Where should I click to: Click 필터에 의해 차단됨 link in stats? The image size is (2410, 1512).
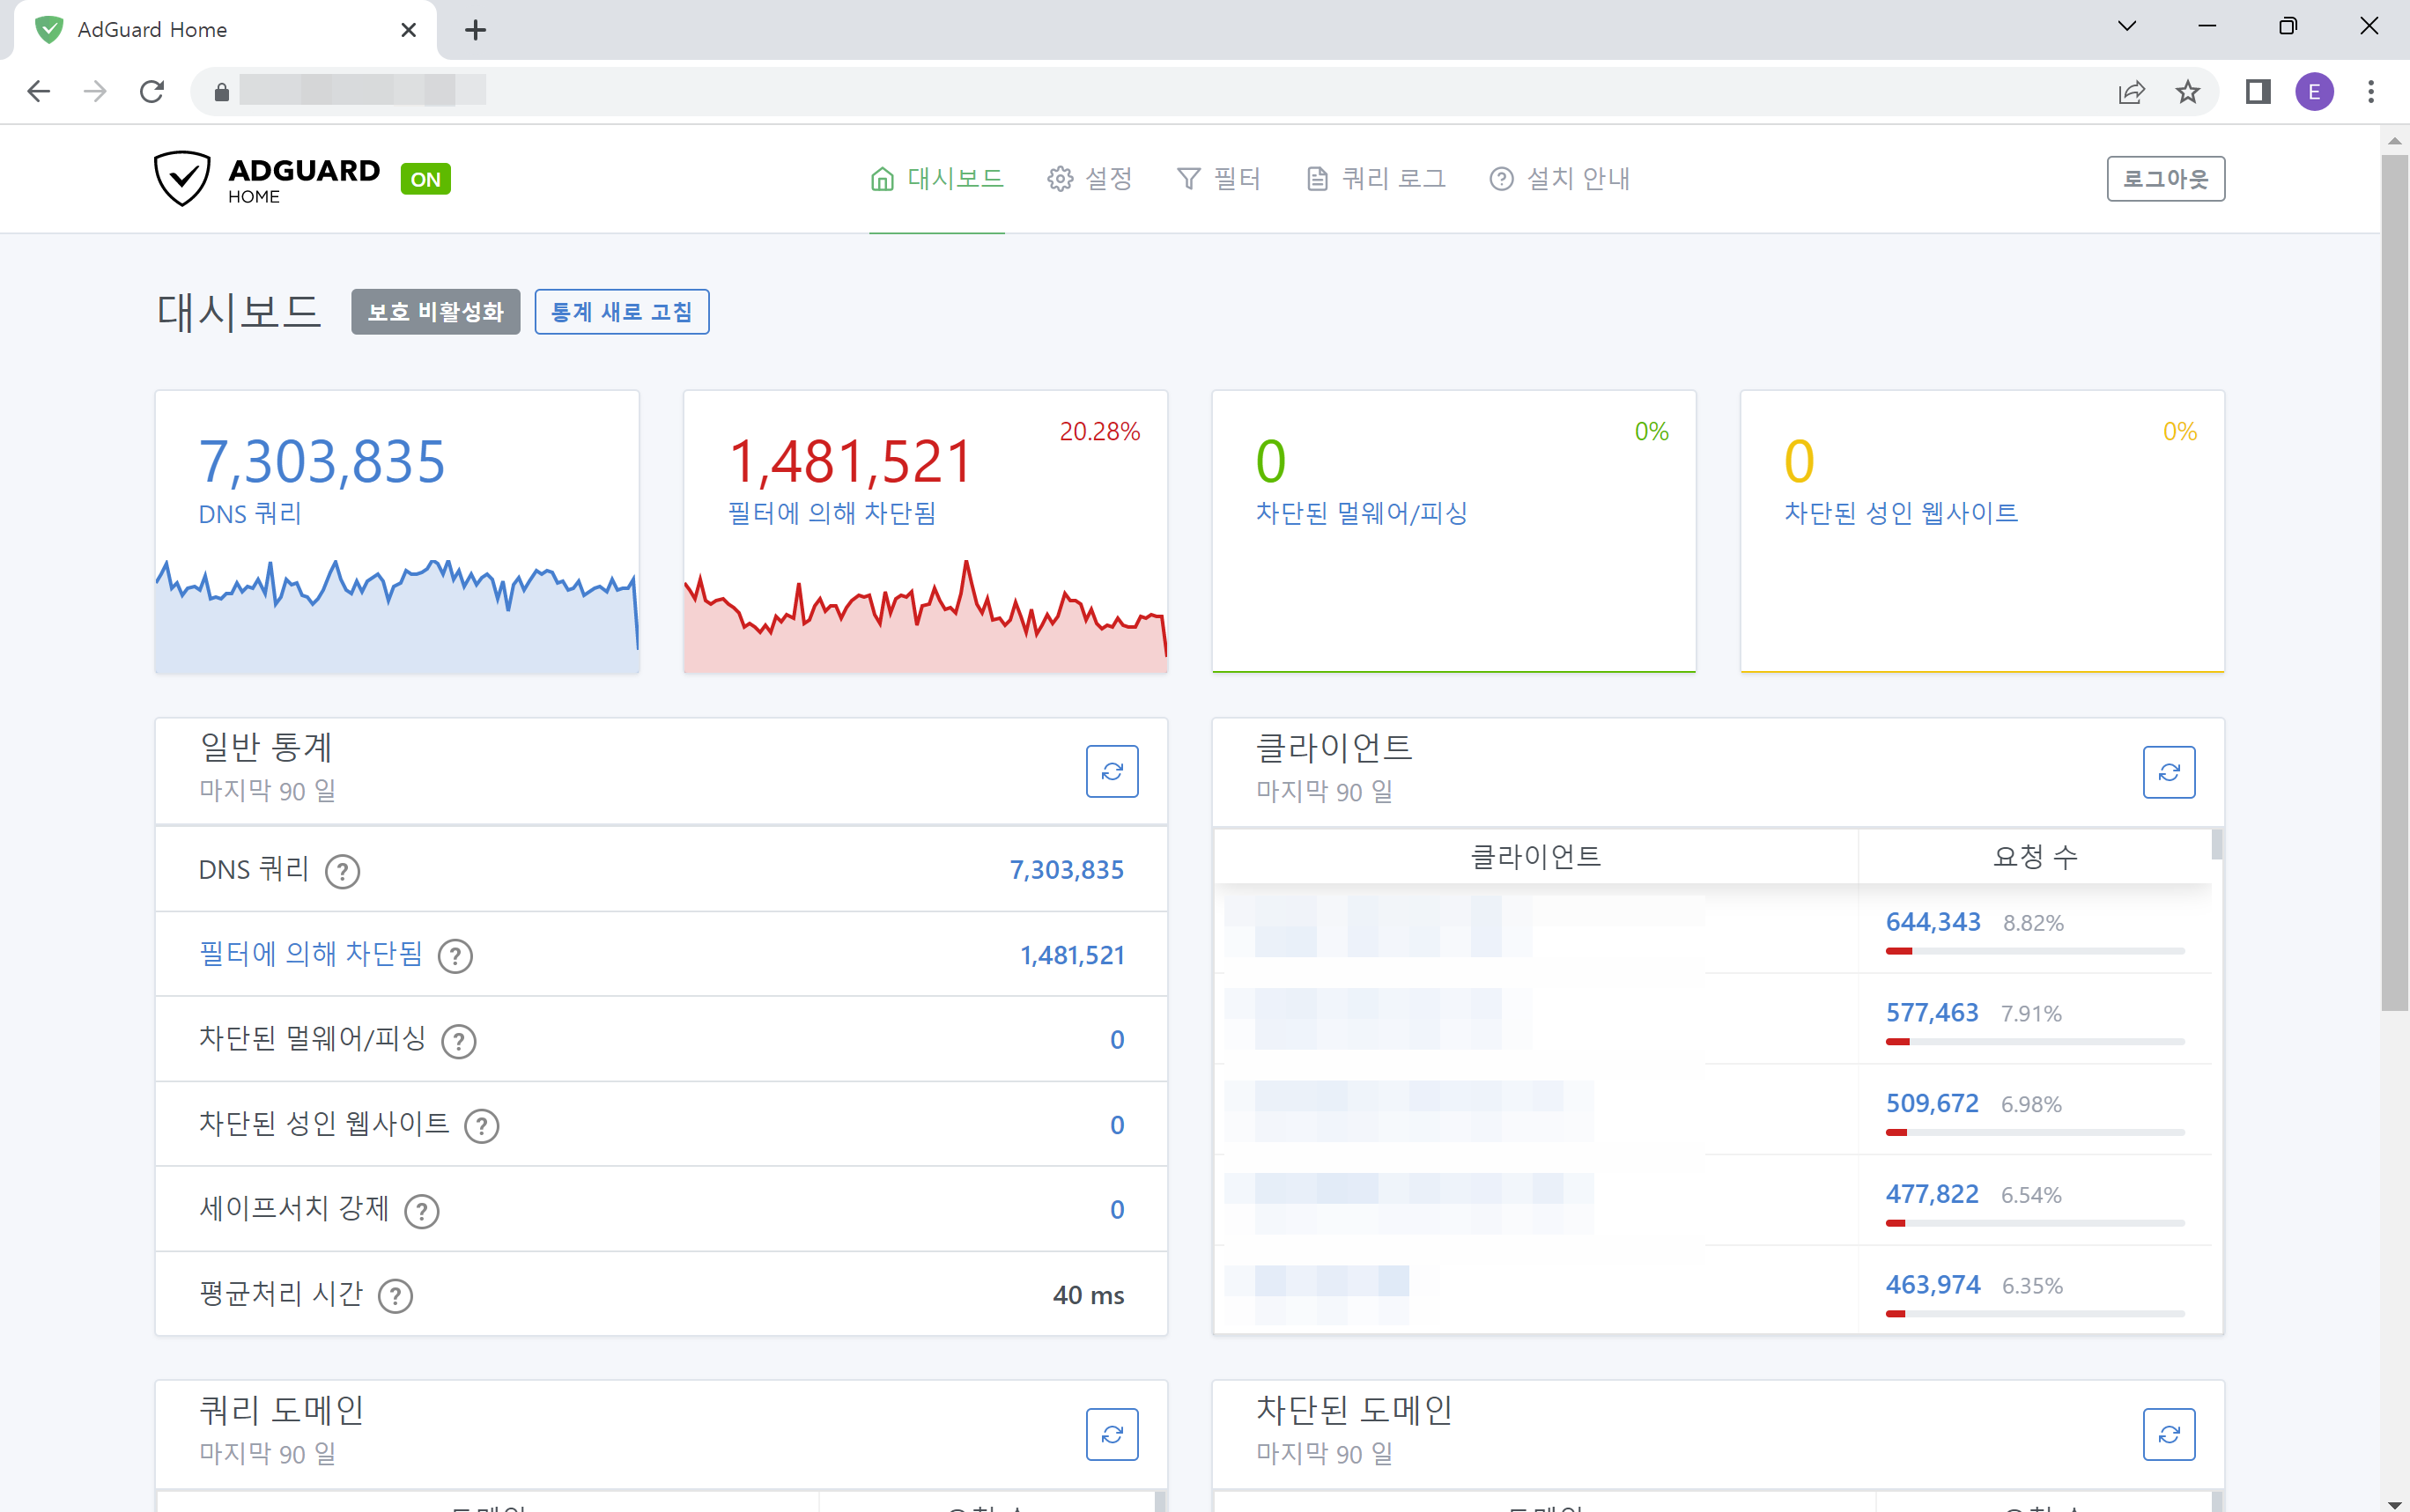pyautogui.click(x=311, y=954)
